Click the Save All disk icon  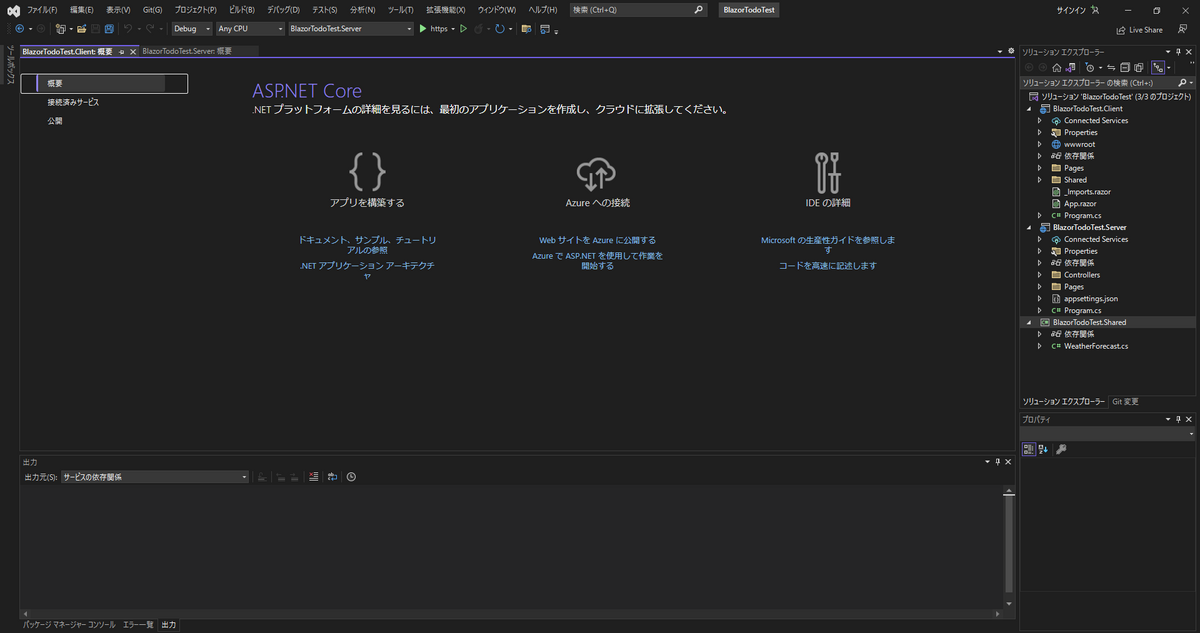coord(109,29)
